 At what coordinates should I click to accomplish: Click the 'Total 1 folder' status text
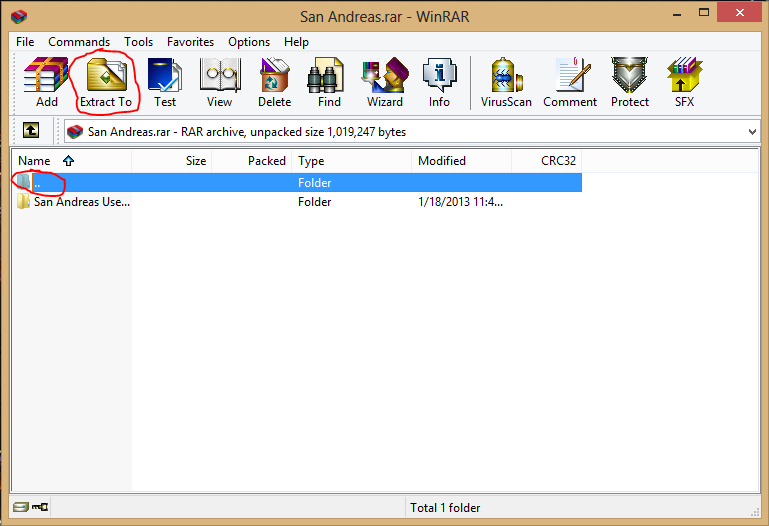[445, 508]
